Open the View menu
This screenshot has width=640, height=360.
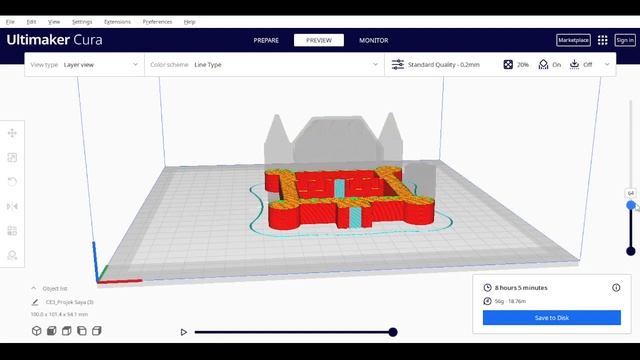click(54, 22)
